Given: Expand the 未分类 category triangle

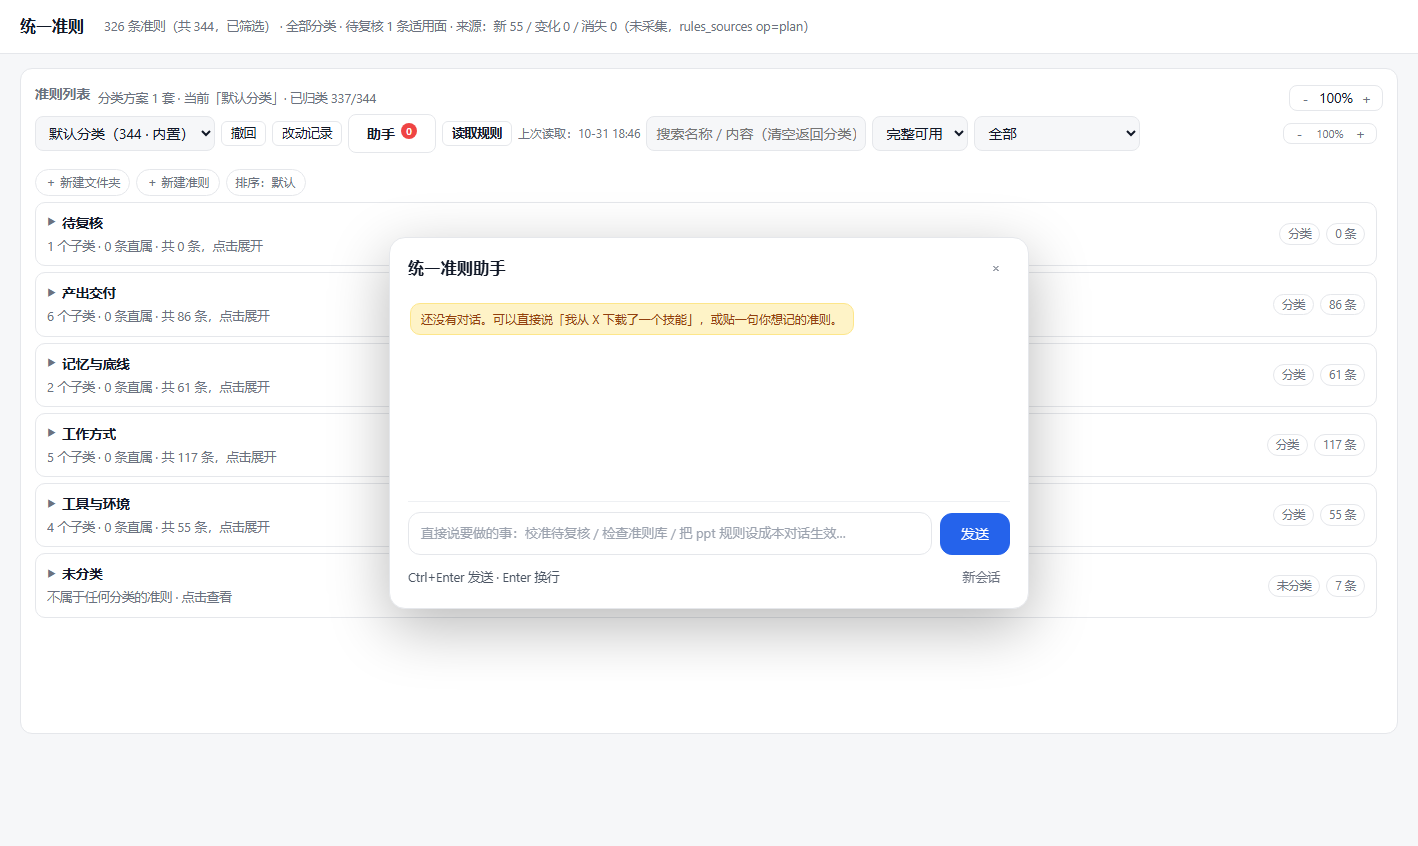Looking at the screenshot, I should pos(52,573).
